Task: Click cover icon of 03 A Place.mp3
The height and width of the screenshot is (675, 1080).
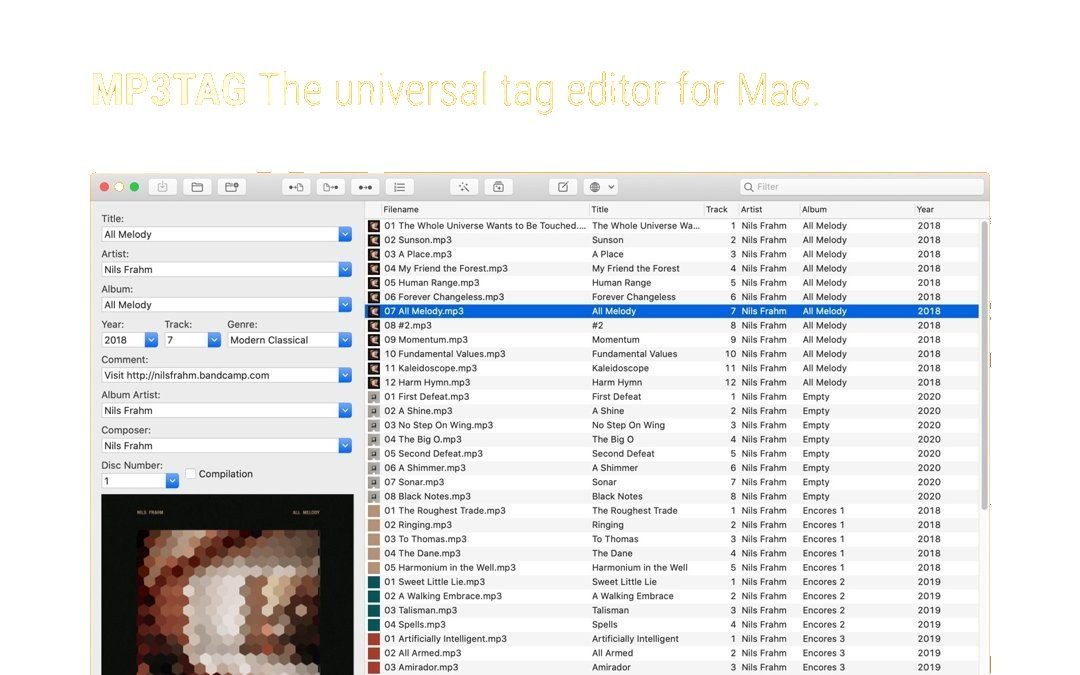Action: point(374,254)
